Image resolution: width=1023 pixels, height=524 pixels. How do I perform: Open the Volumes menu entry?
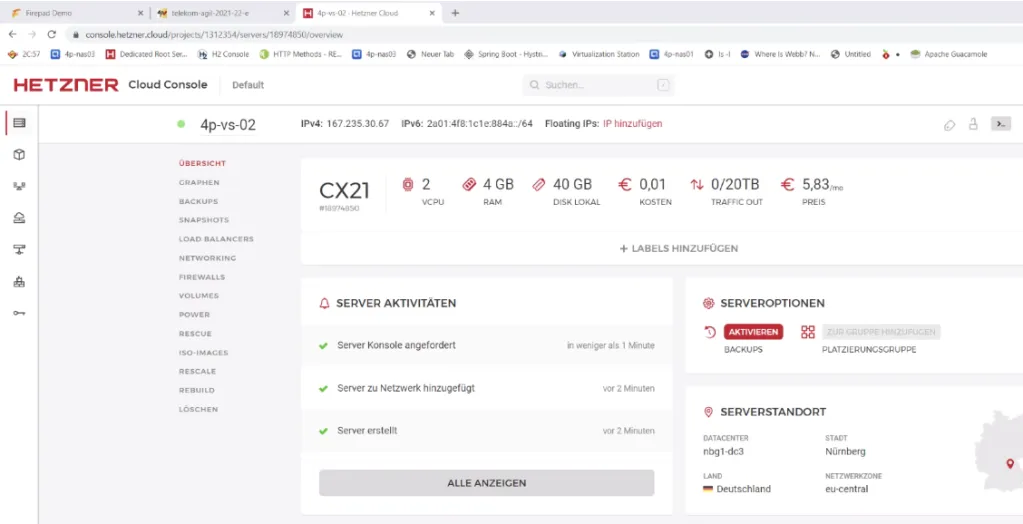199,296
